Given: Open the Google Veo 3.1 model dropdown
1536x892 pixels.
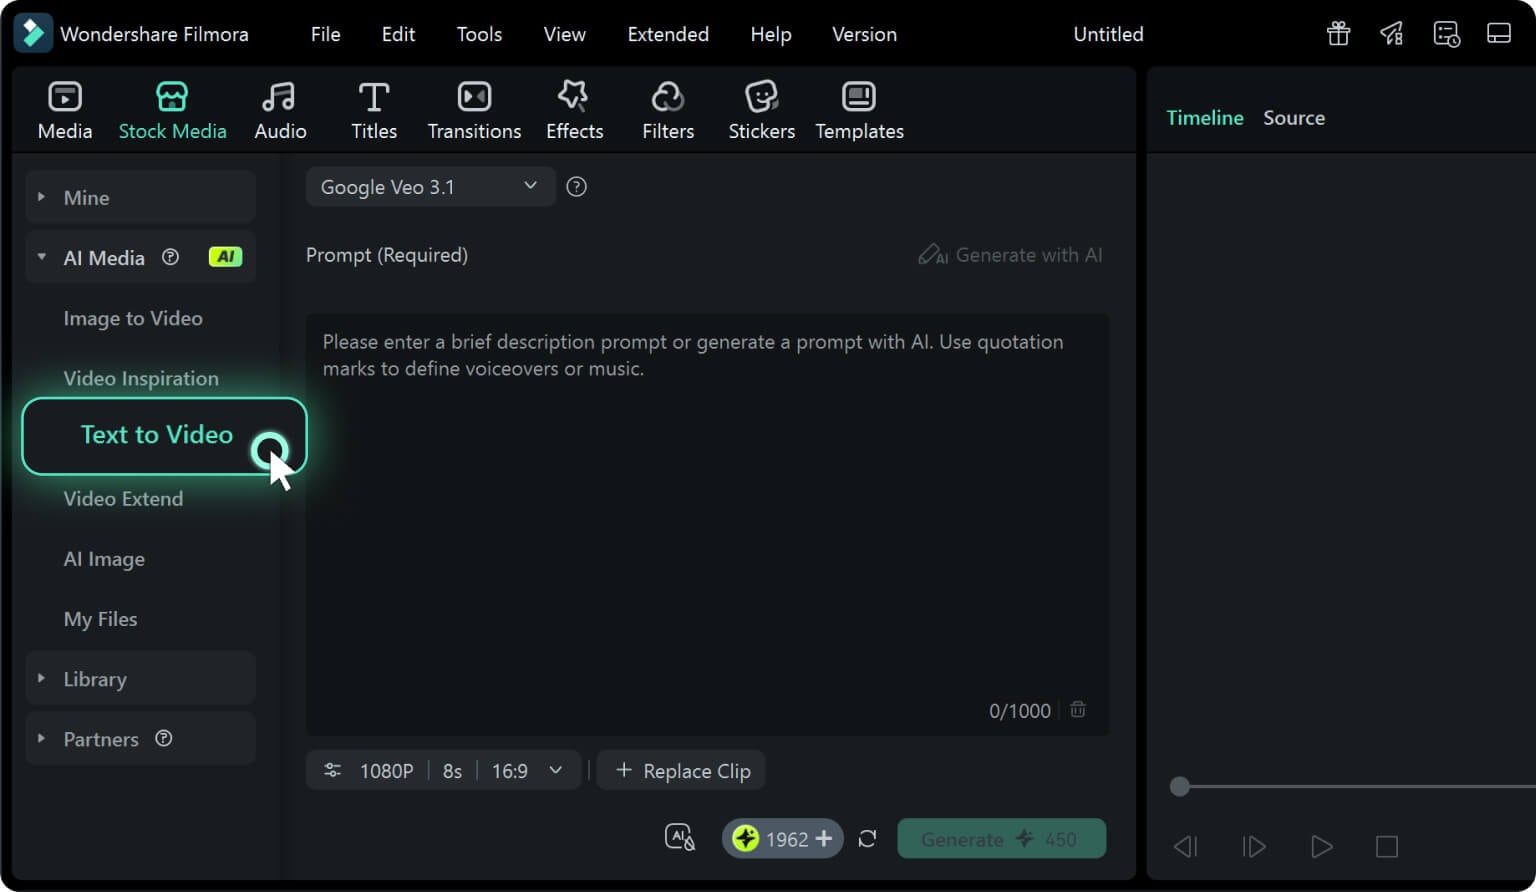Looking at the screenshot, I should [x=430, y=186].
